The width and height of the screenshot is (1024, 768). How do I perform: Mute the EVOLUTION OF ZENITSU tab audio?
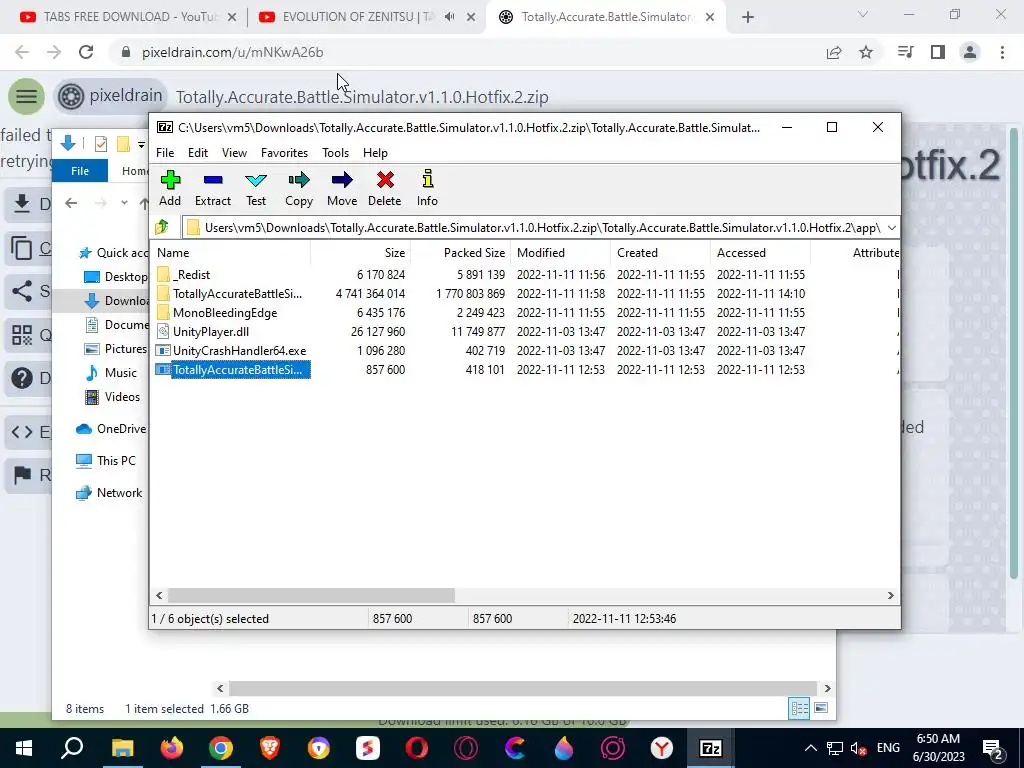[449, 17]
